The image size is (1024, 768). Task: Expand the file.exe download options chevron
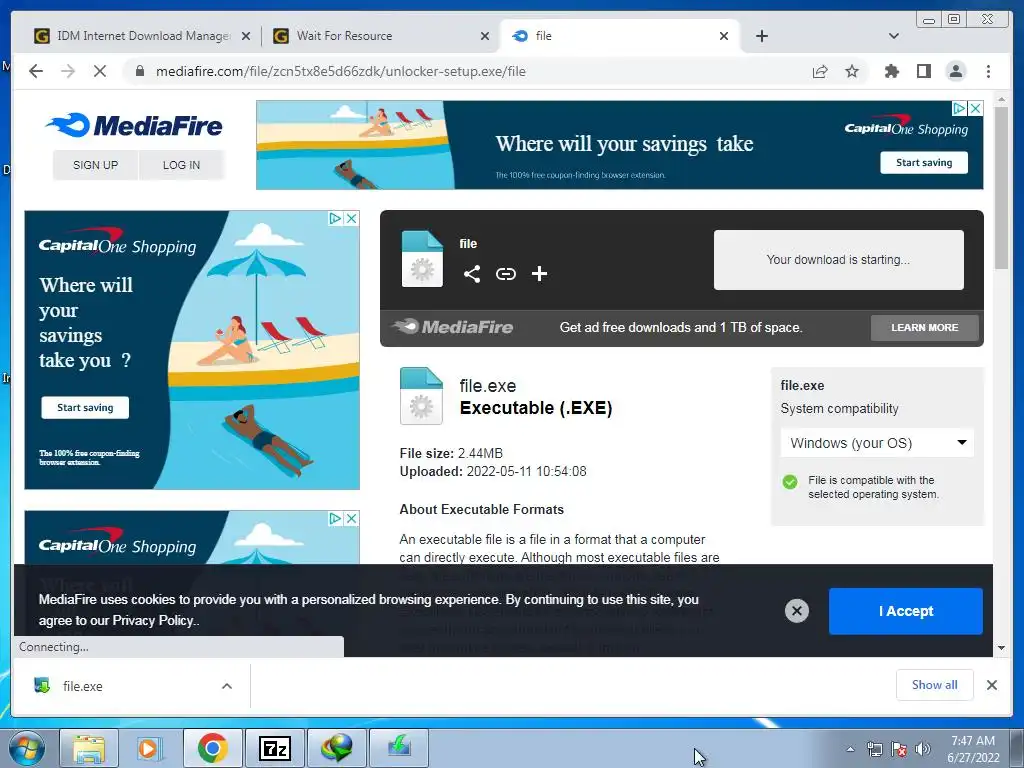pos(227,686)
